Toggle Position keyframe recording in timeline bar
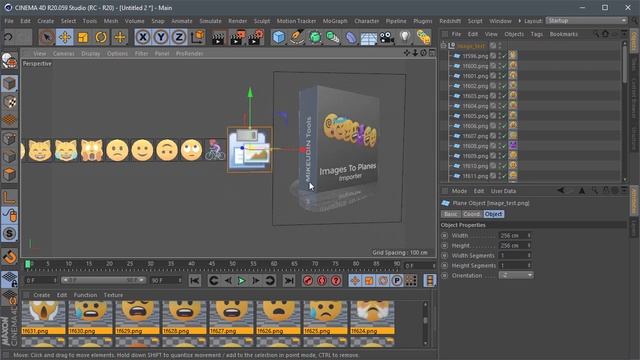This screenshot has height=360, width=640. pyautogui.click(x=355, y=280)
